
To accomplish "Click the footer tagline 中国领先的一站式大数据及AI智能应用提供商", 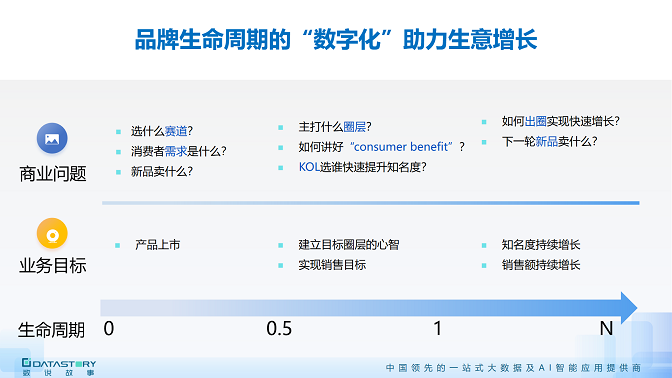I will pos(513,368).
